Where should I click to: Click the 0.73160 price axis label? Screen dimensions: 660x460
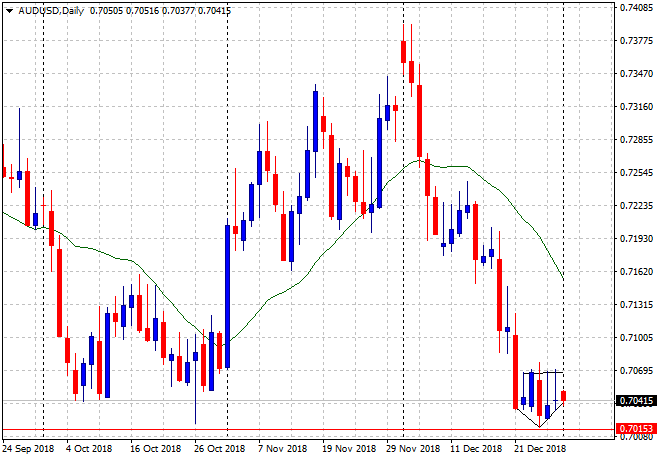coord(636,106)
